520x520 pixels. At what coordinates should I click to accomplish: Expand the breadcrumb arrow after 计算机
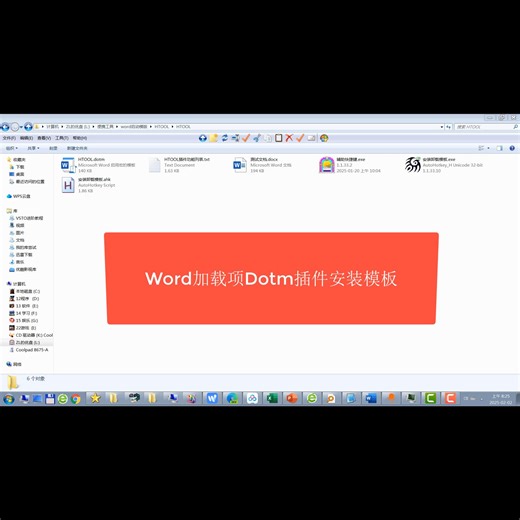pyautogui.click(x=62, y=127)
